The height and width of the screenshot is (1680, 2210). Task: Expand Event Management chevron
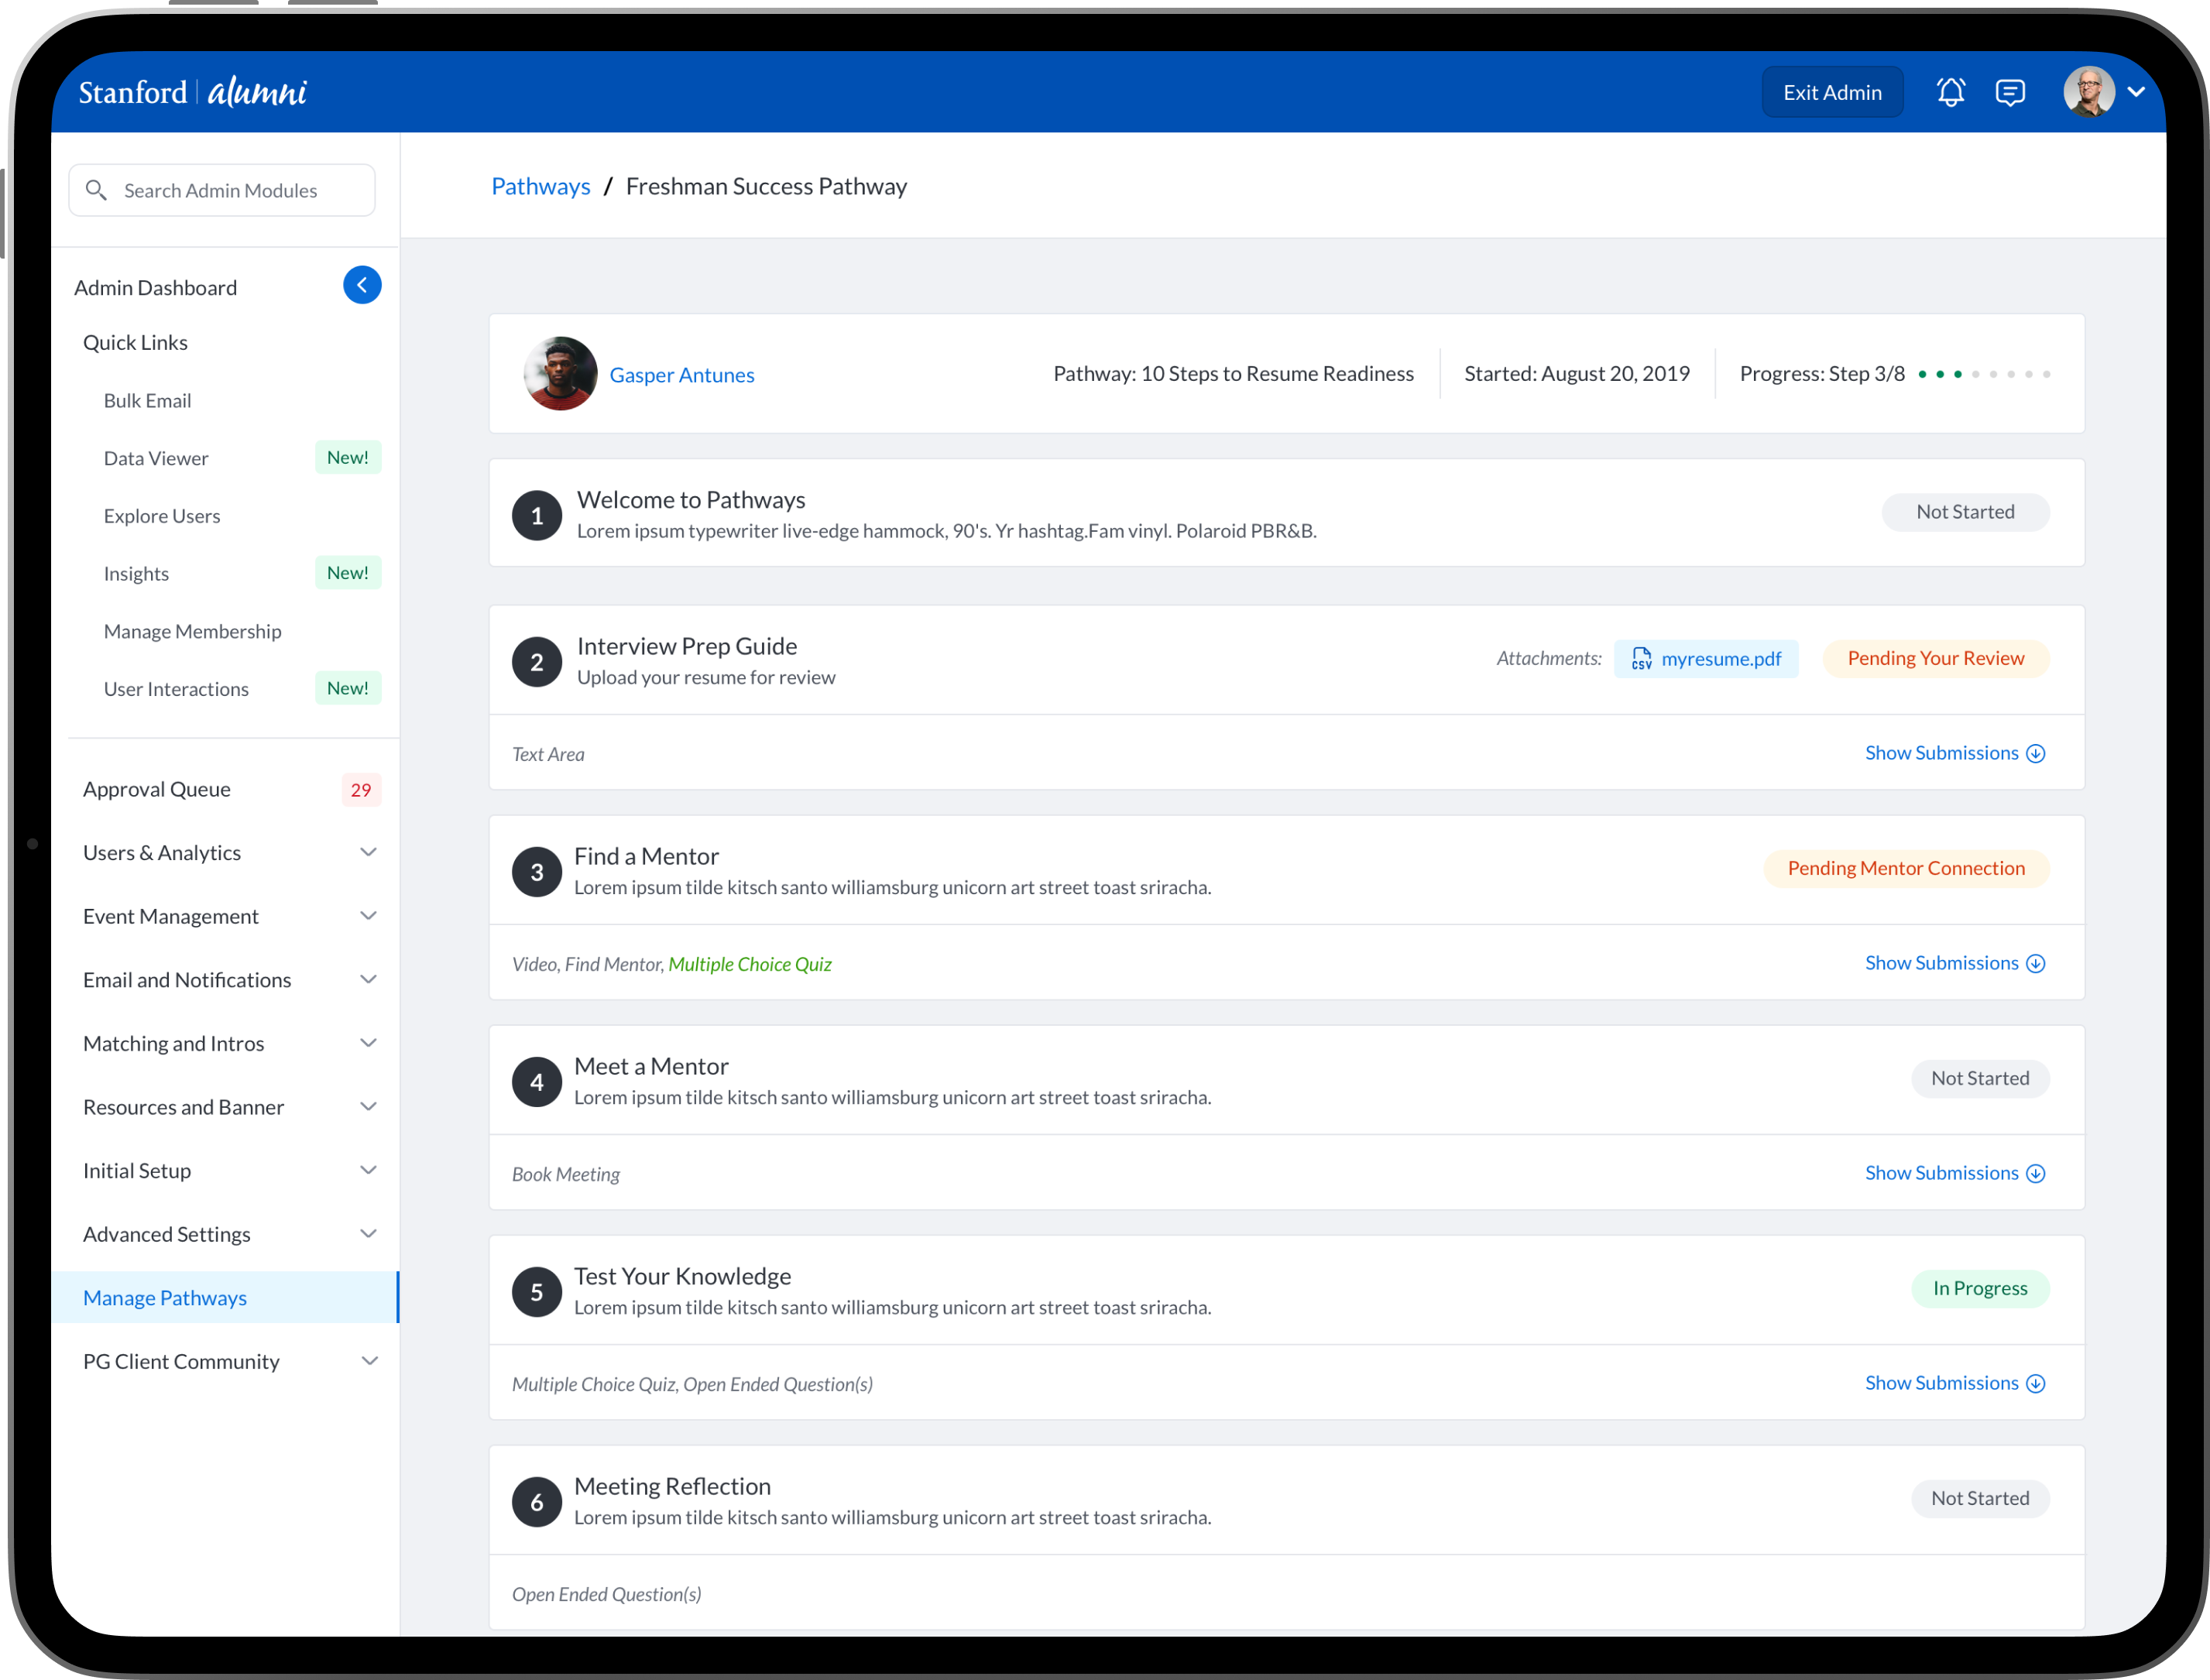coord(368,916)
